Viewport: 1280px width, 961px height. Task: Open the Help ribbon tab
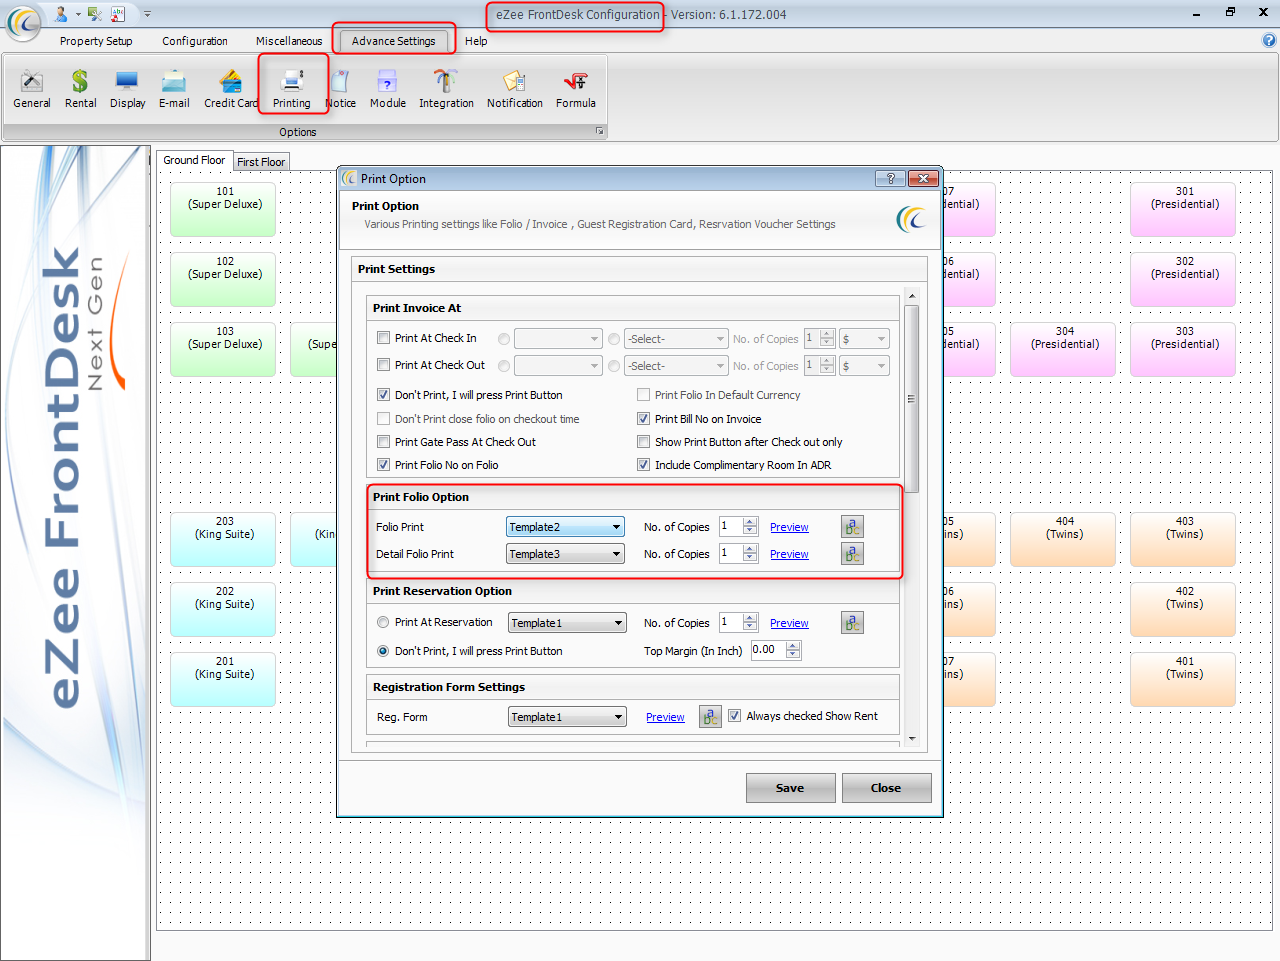[476, 41]
